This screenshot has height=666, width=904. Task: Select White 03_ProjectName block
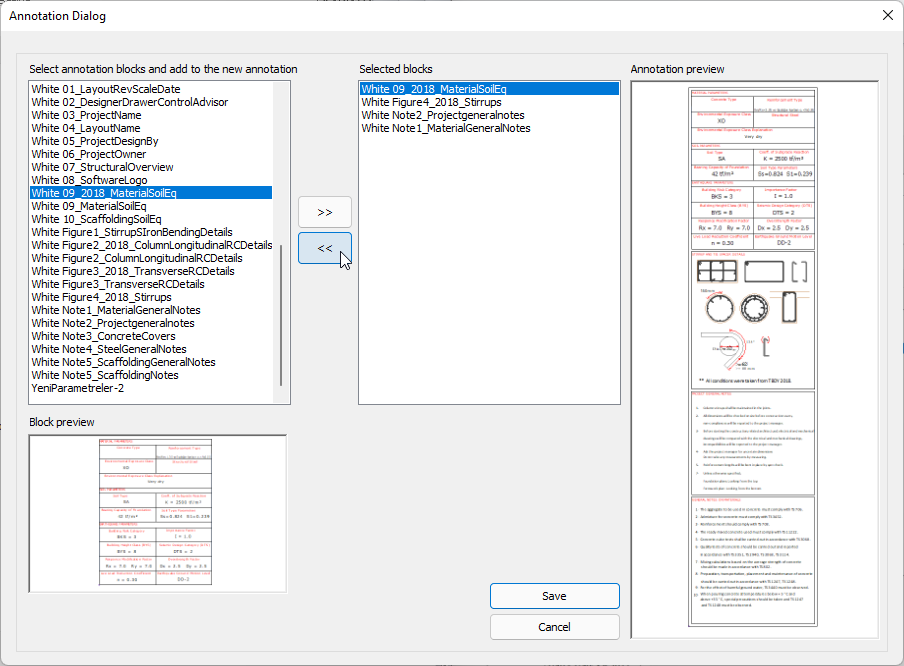point(86,115)
